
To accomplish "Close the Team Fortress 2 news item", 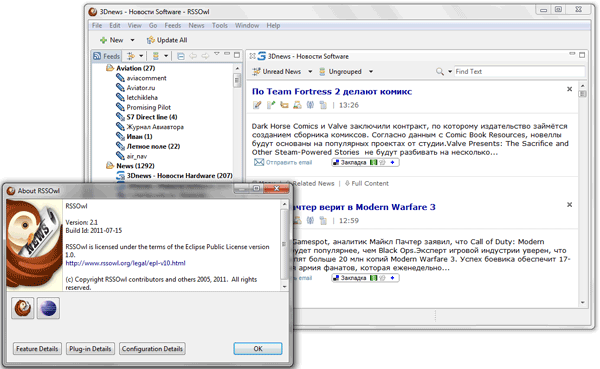I will pyautogui.click(x=569, y=89).
